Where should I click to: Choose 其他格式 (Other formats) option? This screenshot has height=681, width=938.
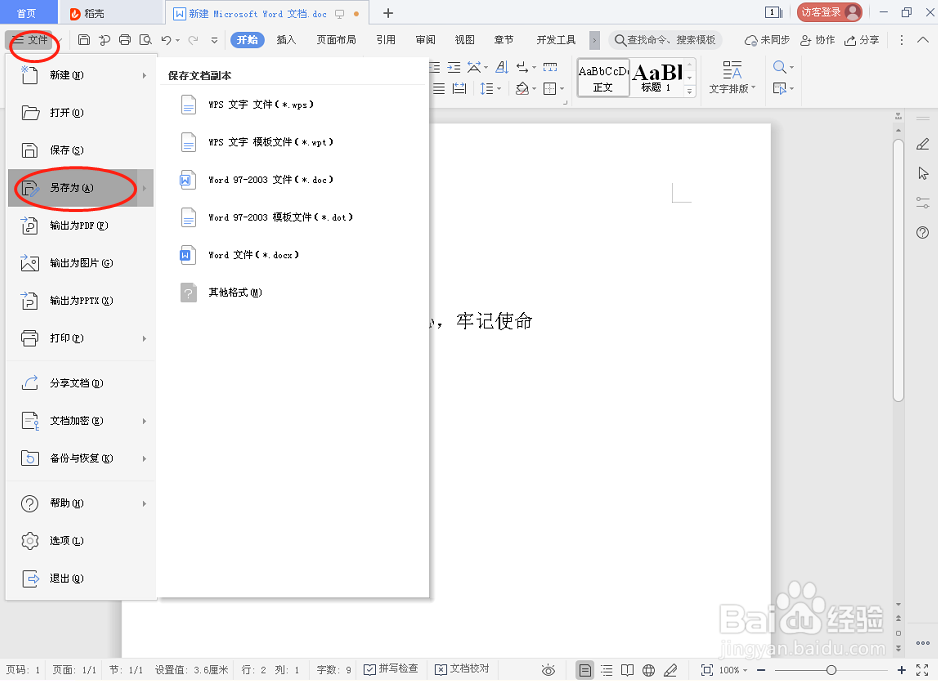coord(293,293)
